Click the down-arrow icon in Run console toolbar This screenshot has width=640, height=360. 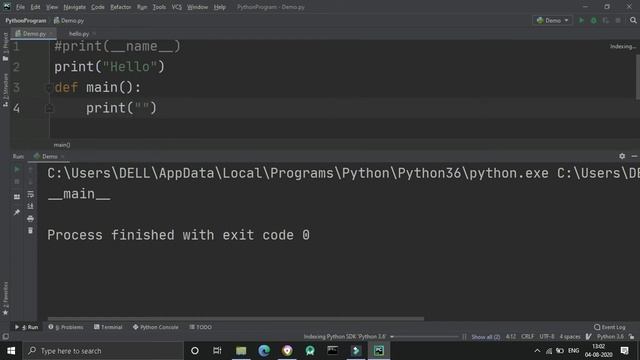point(30,182)
